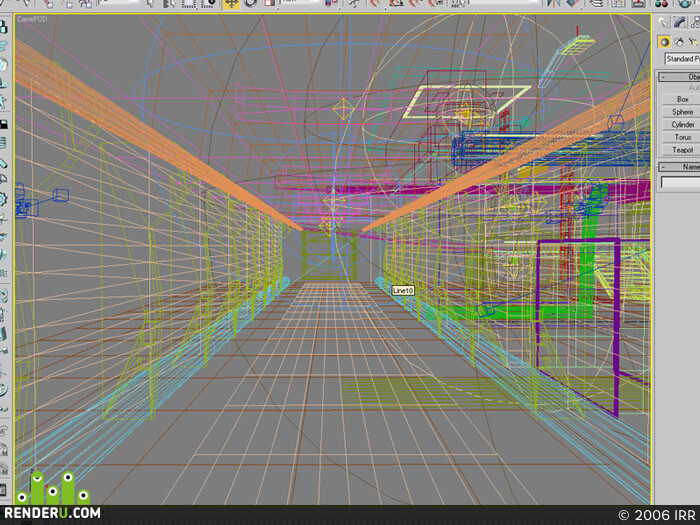Select the Move tool in the toolbar
Screen dimensions: 700x525
coord(231,4)
